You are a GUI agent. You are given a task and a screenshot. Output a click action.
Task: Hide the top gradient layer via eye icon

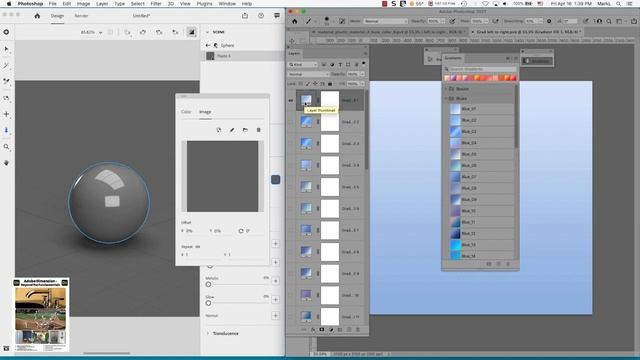(291, 100)
